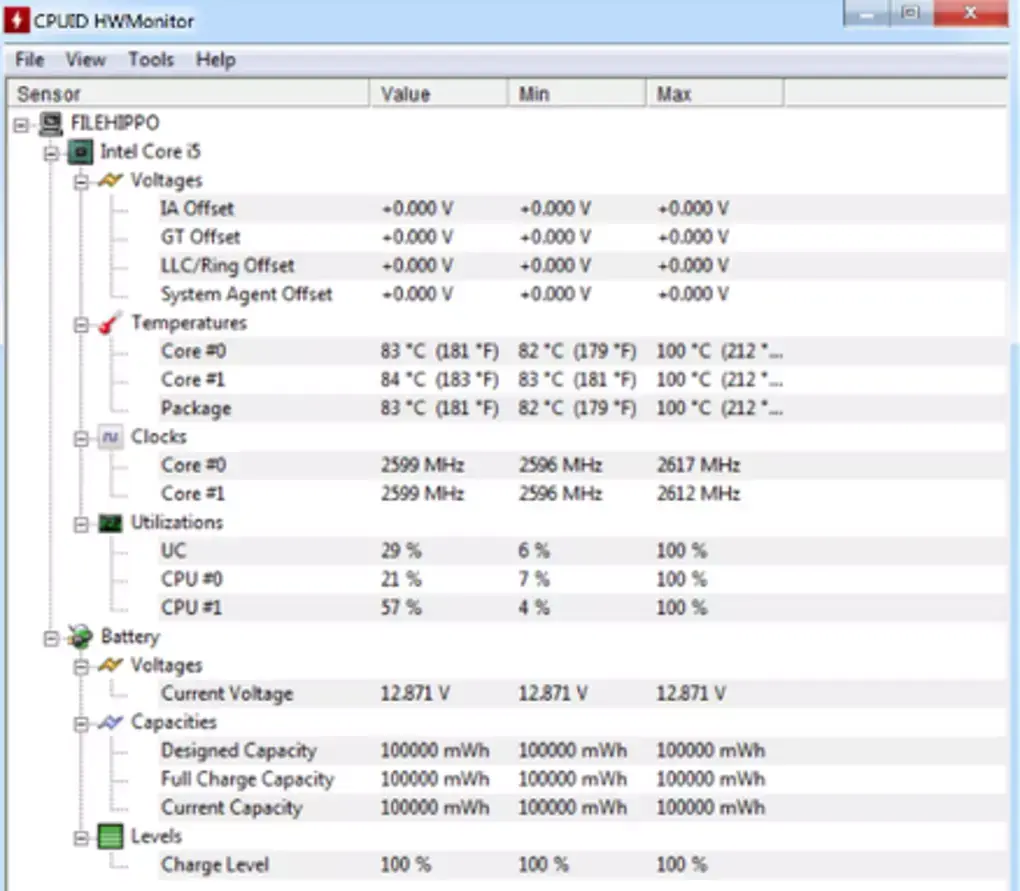Select the CPU #0 utilization row
1020x891 pixels.
click(x=582, y=579)
